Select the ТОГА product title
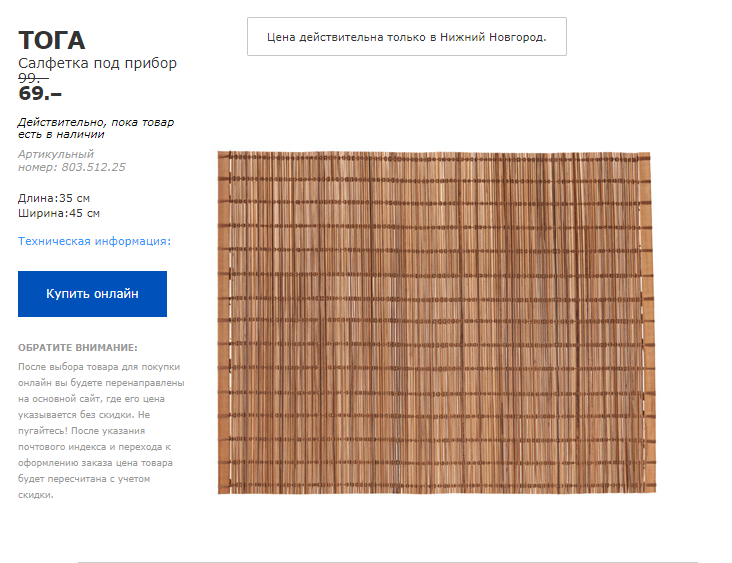Screen dimensions: 732x563 click(52, 41)
